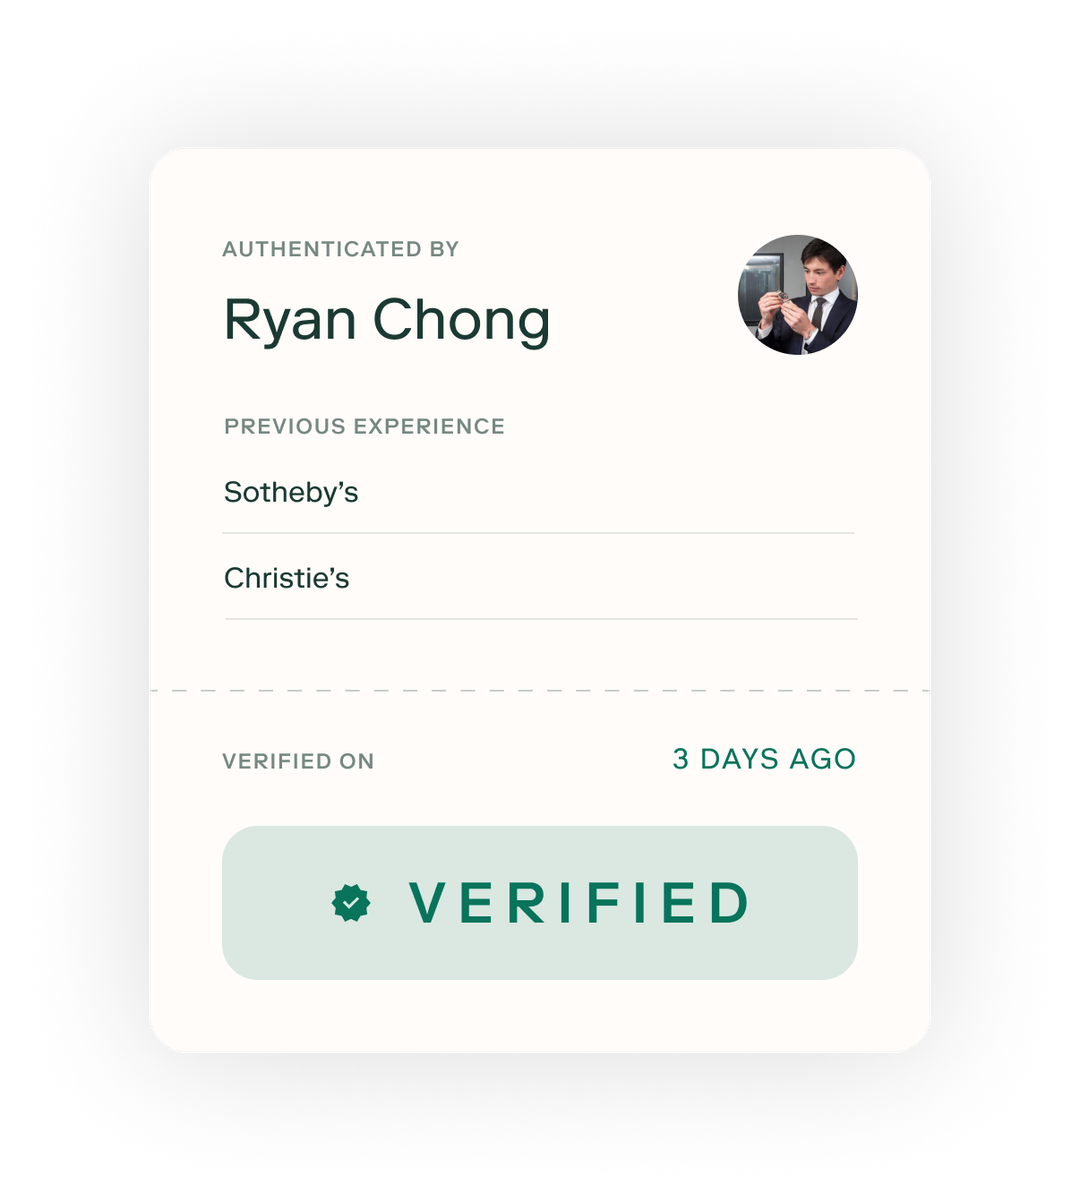Click the dashed divider line on card
Screen dimensions: 1080x1204
(540, 690)
